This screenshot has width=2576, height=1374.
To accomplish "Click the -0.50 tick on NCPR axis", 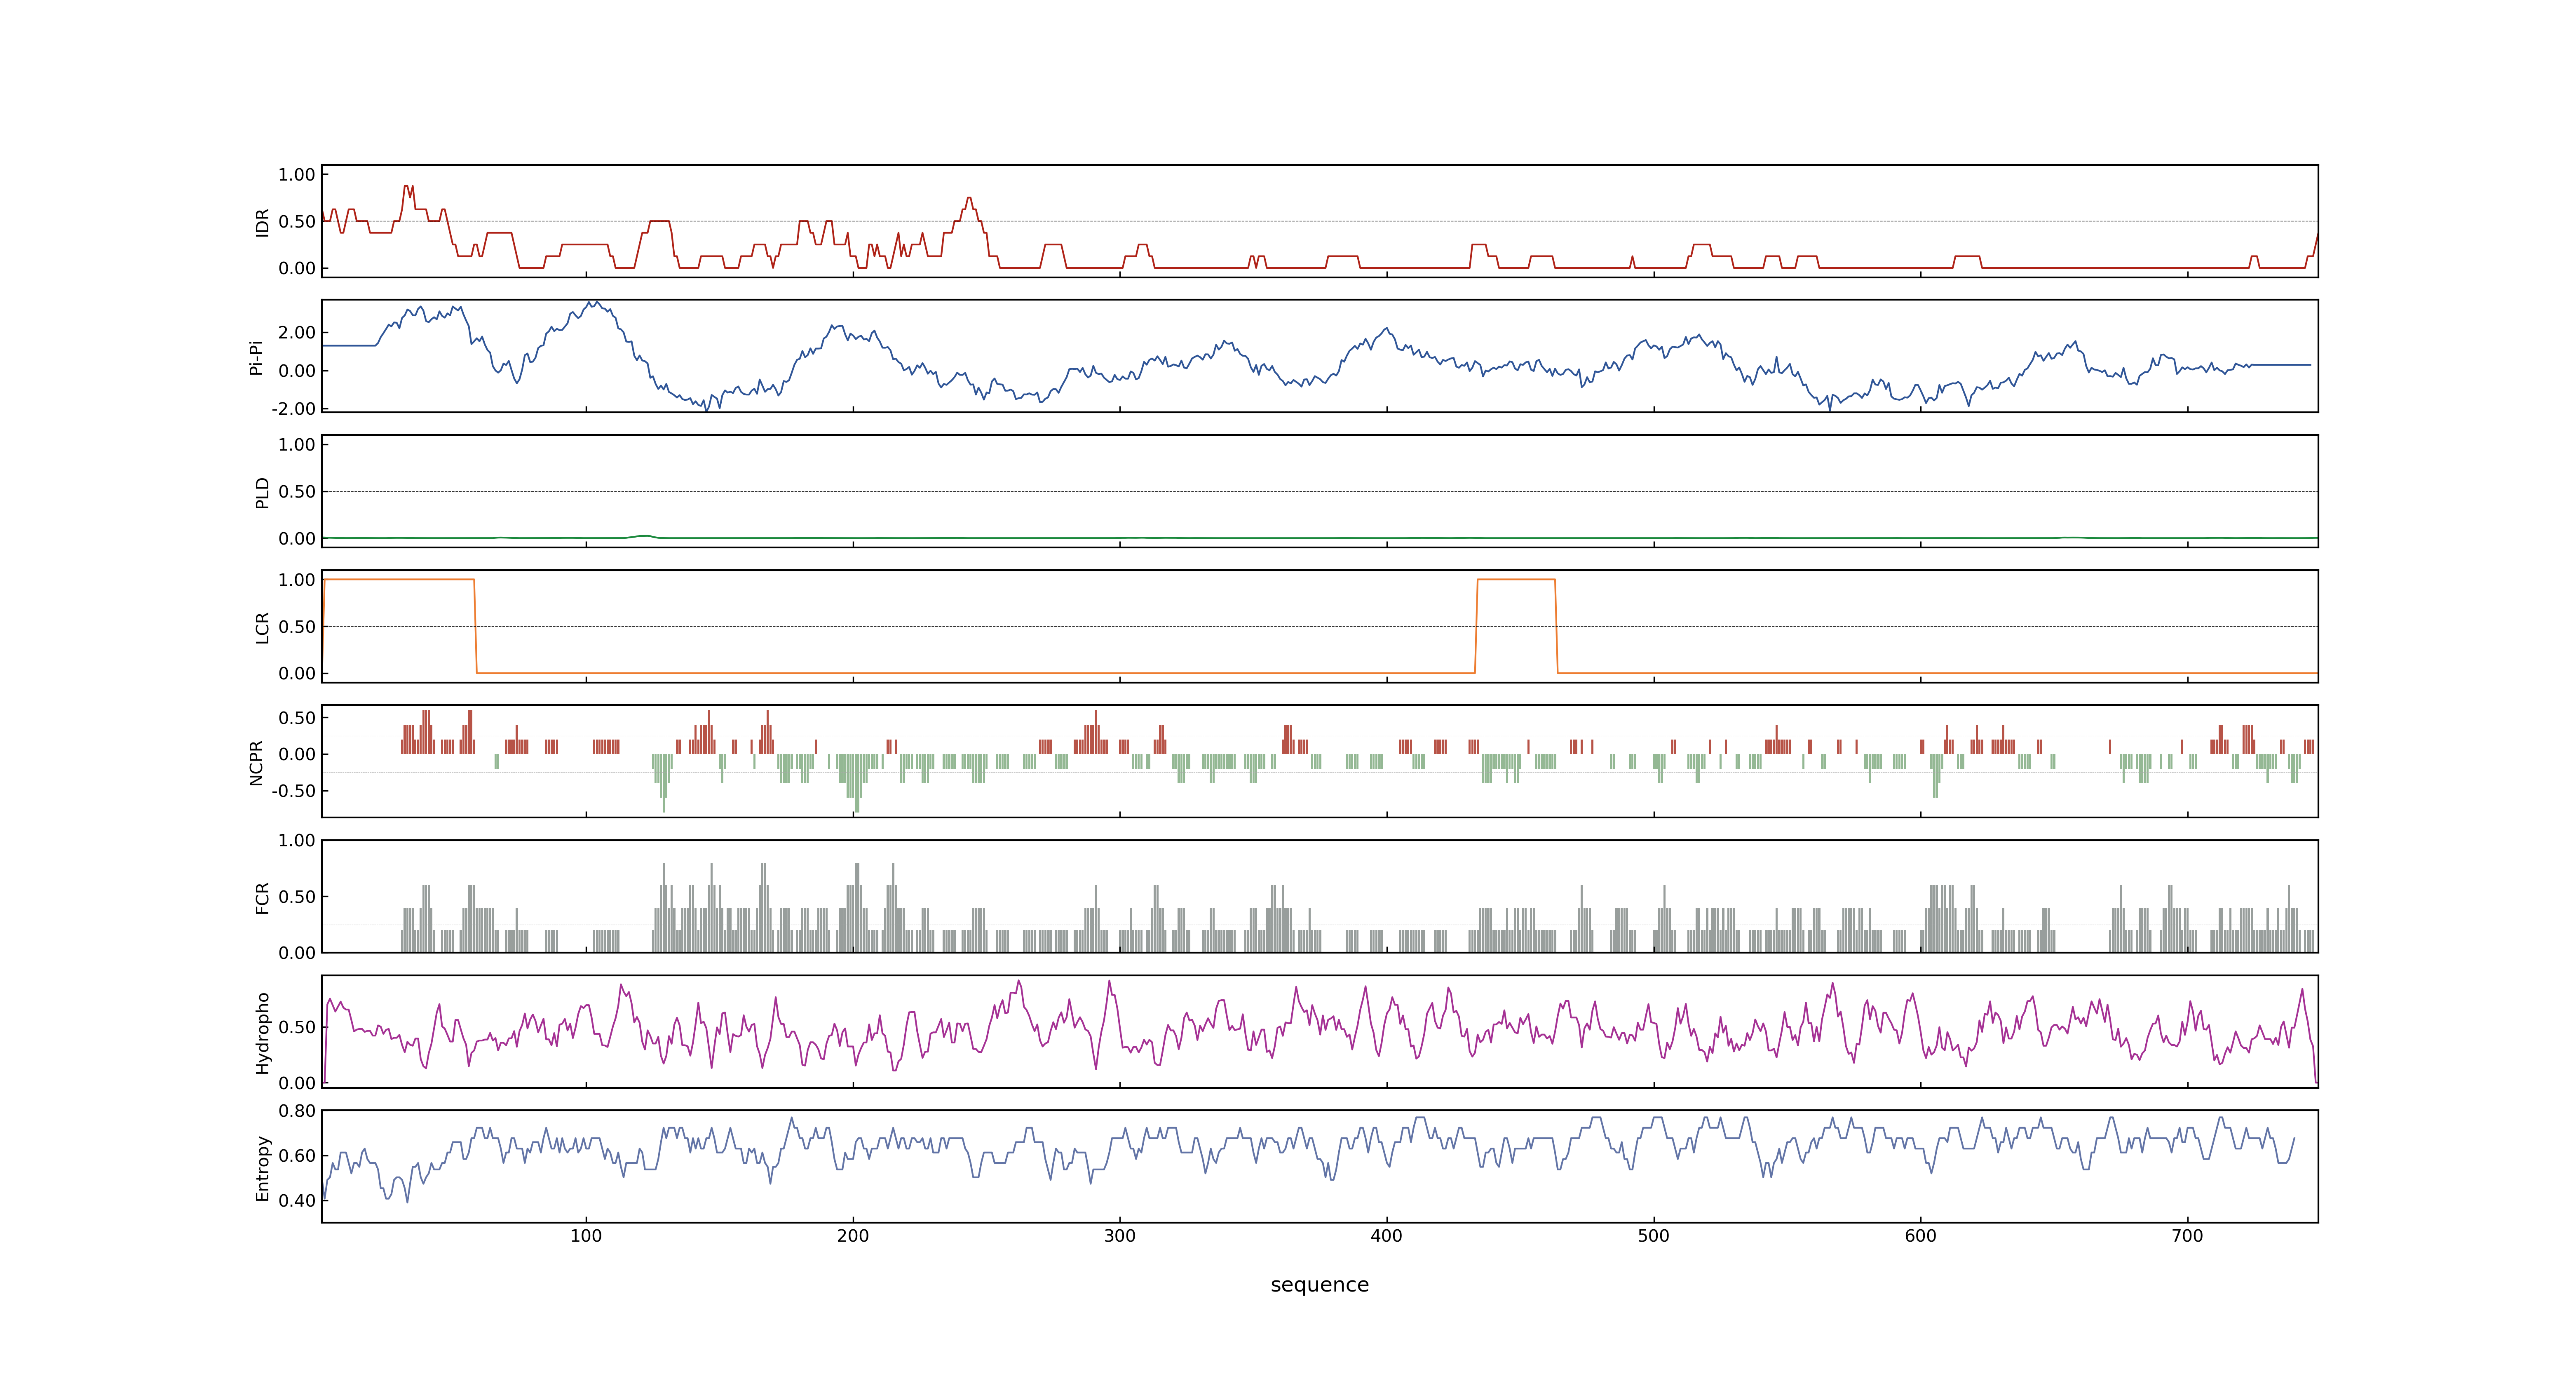I will pyautogui.click(x=294, y=791).
